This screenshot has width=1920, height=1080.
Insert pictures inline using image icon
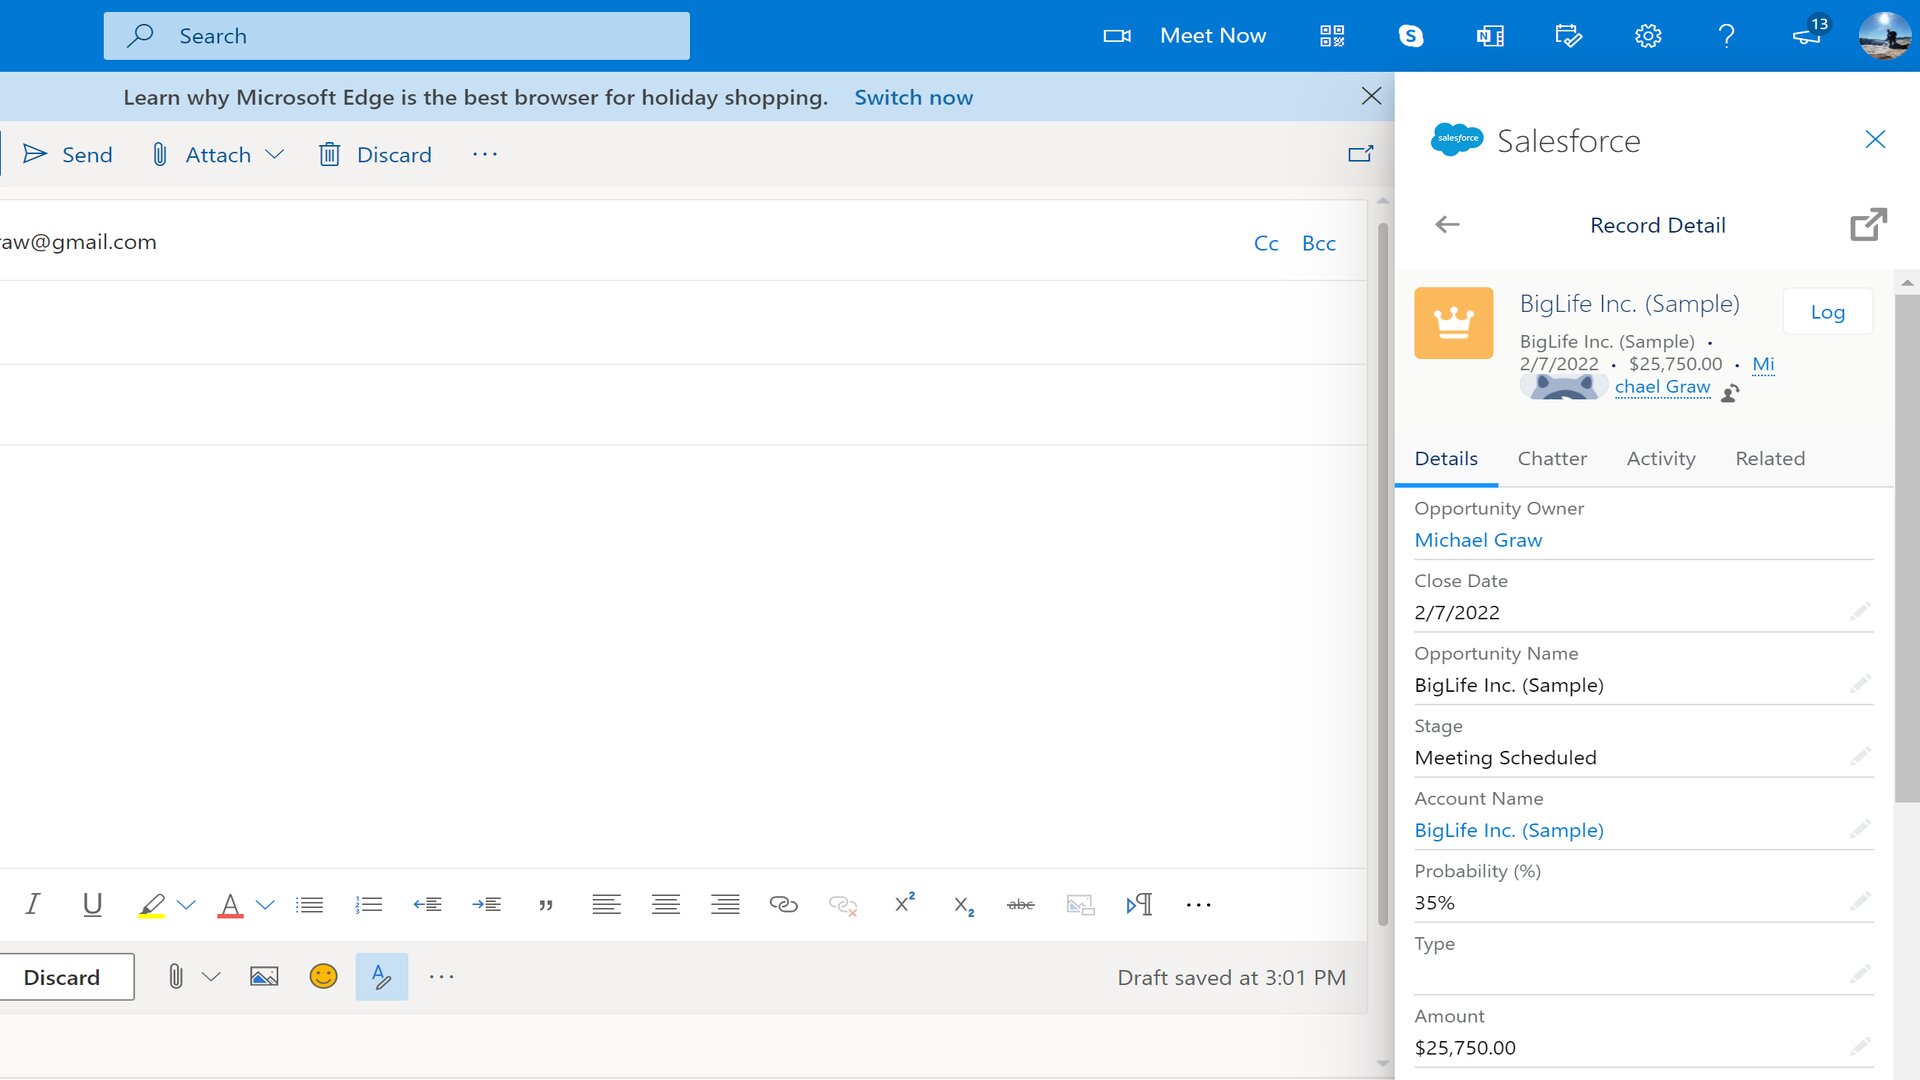coord(264,977)
